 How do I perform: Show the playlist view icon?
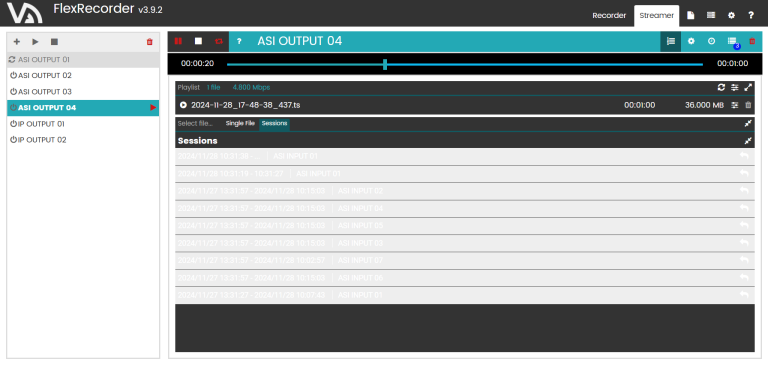pos(671,41)
